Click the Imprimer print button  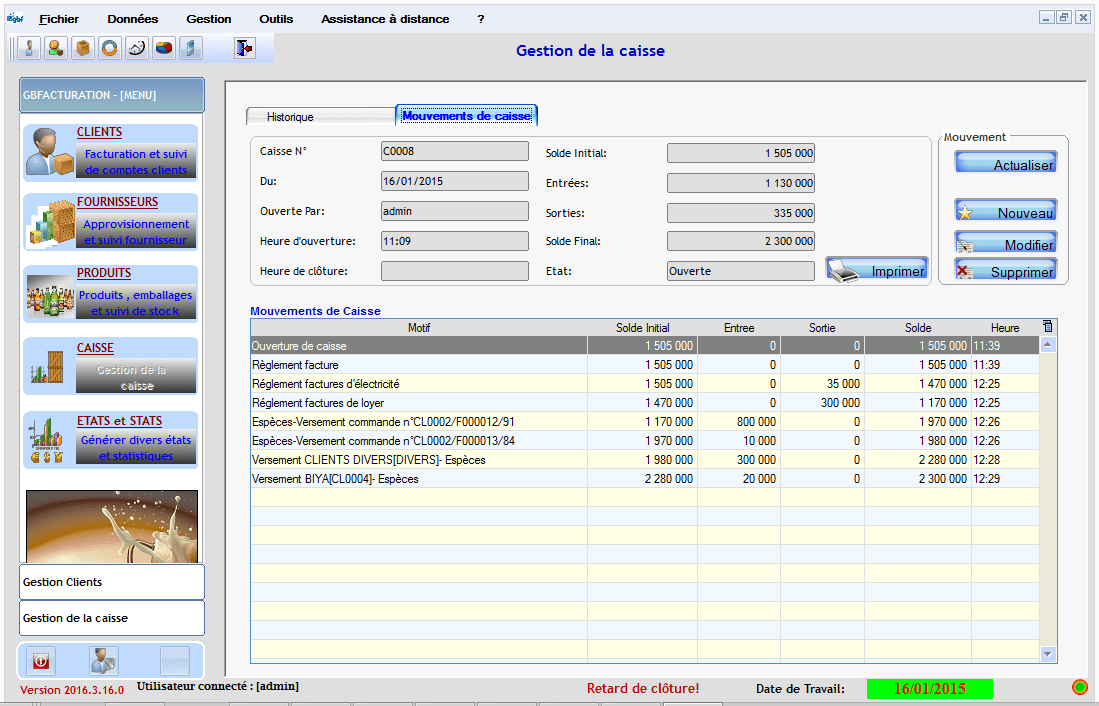tap(877, 270)
